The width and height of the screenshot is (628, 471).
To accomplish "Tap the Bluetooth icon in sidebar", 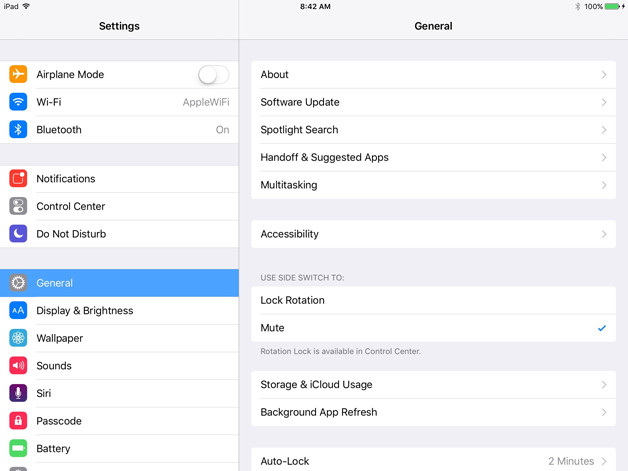I will click(x=18, y=130).
